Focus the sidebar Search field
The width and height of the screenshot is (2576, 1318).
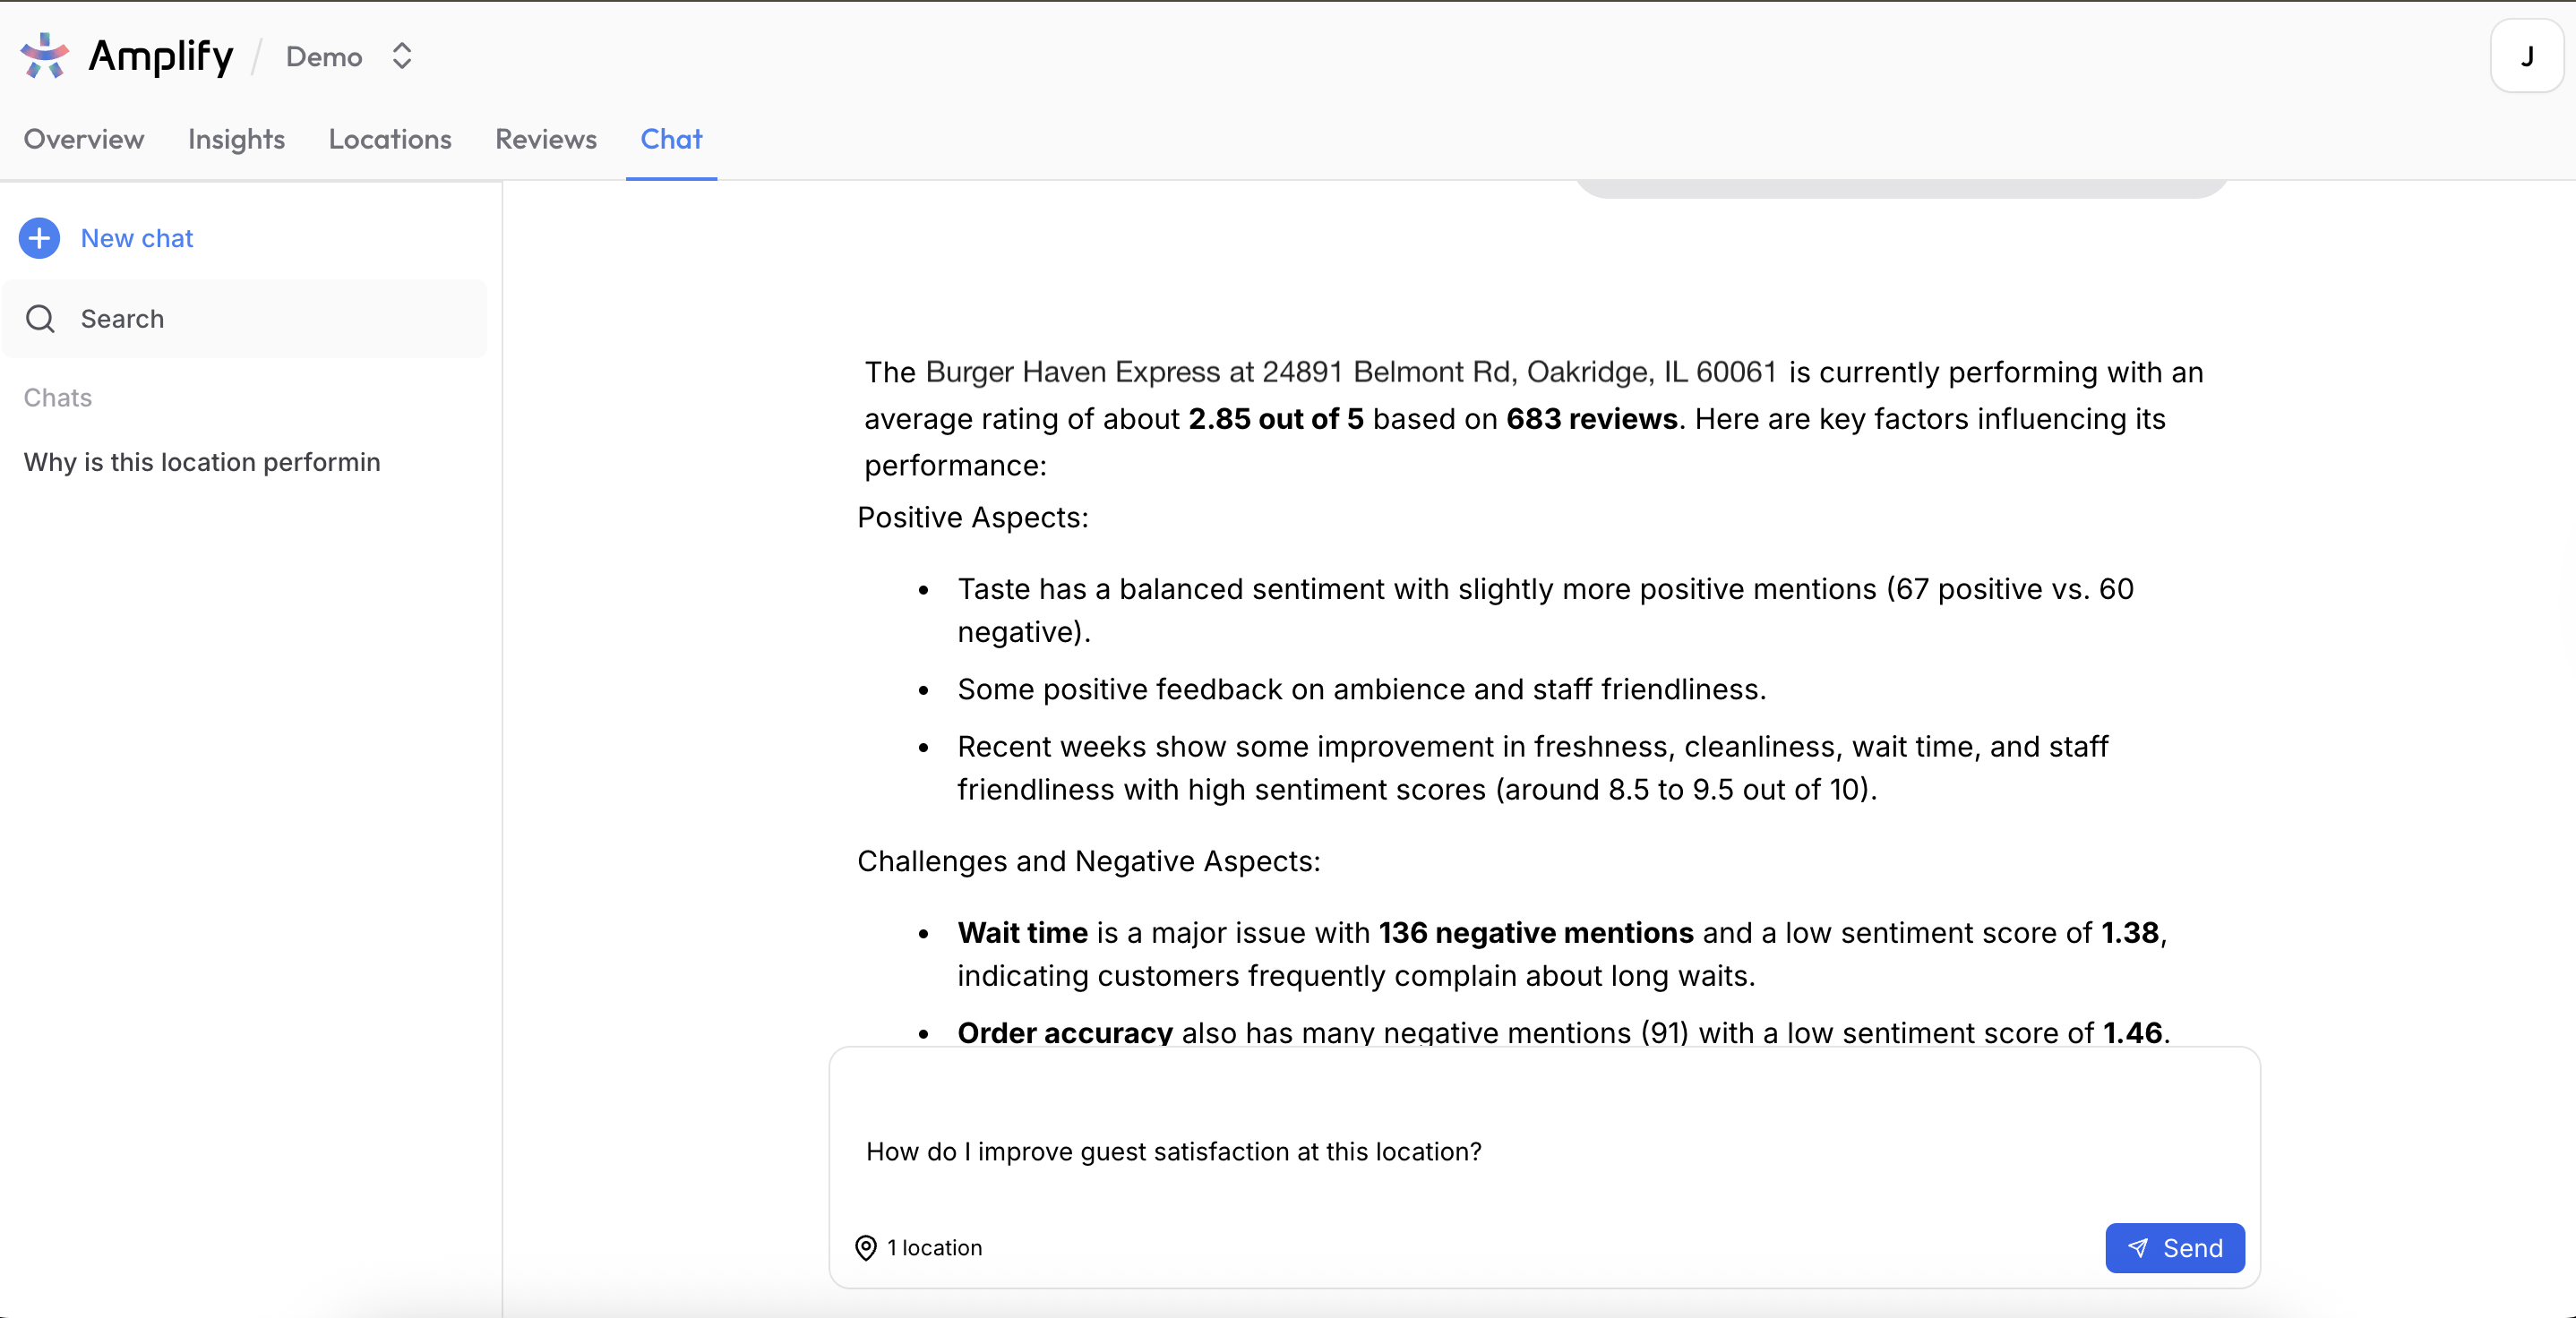pos(245,319)
